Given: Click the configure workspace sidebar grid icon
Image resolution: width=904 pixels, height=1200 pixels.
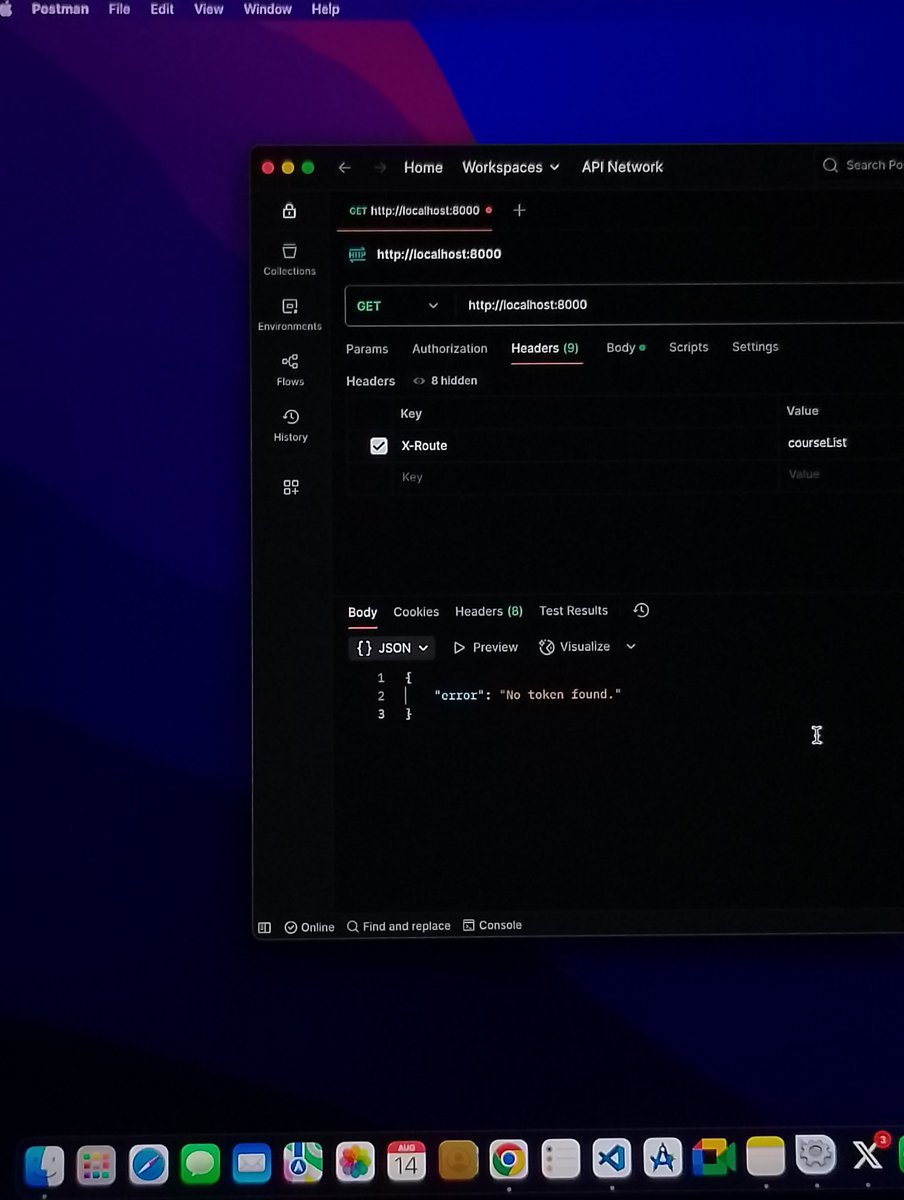Looking at the screenshot, I should point(290,487).
